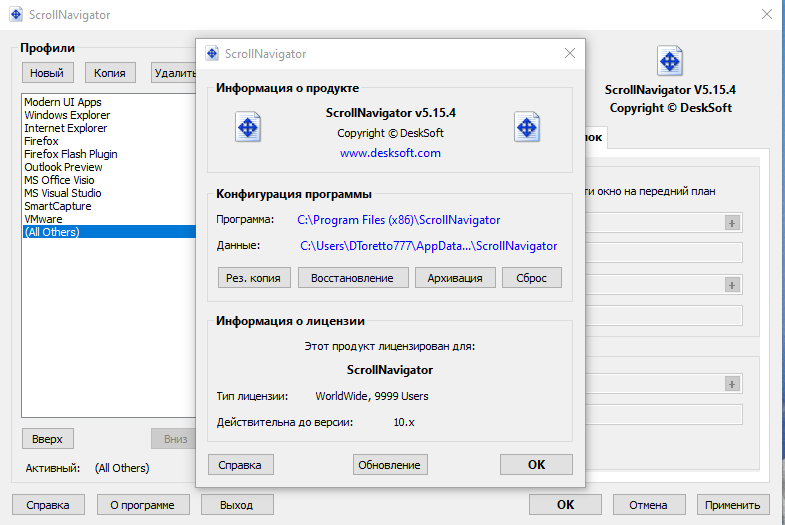Click the Отмена button

[649, 505]
